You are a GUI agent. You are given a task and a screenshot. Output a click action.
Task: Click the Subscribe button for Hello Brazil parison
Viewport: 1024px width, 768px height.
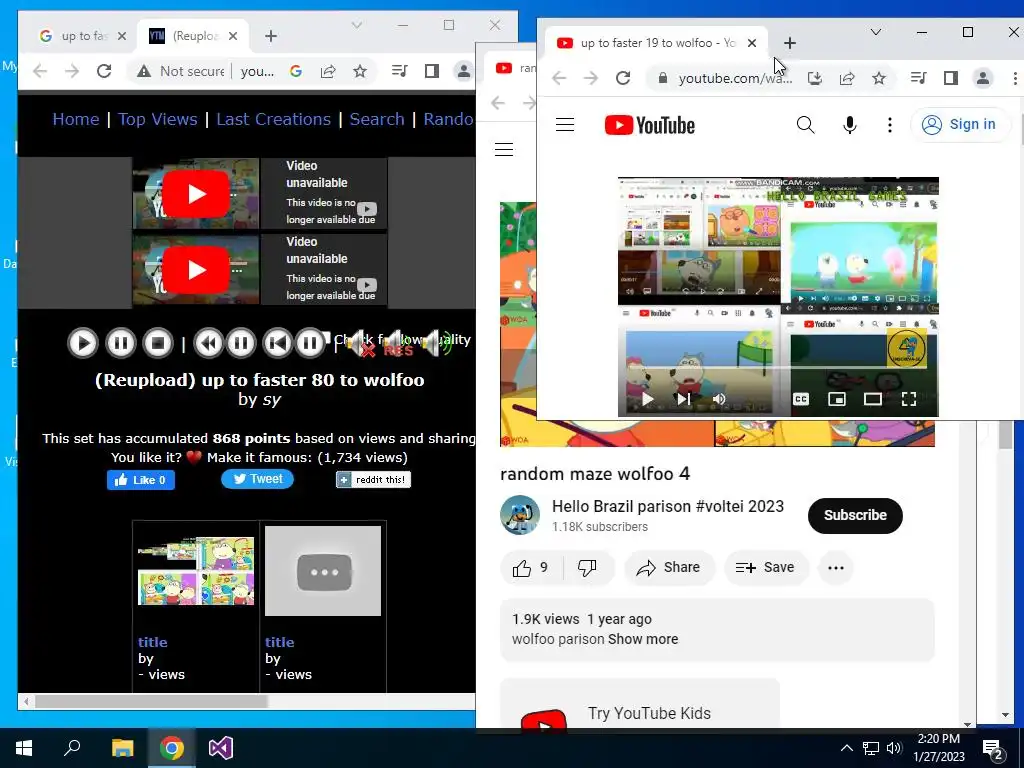(x=855, y=515)
